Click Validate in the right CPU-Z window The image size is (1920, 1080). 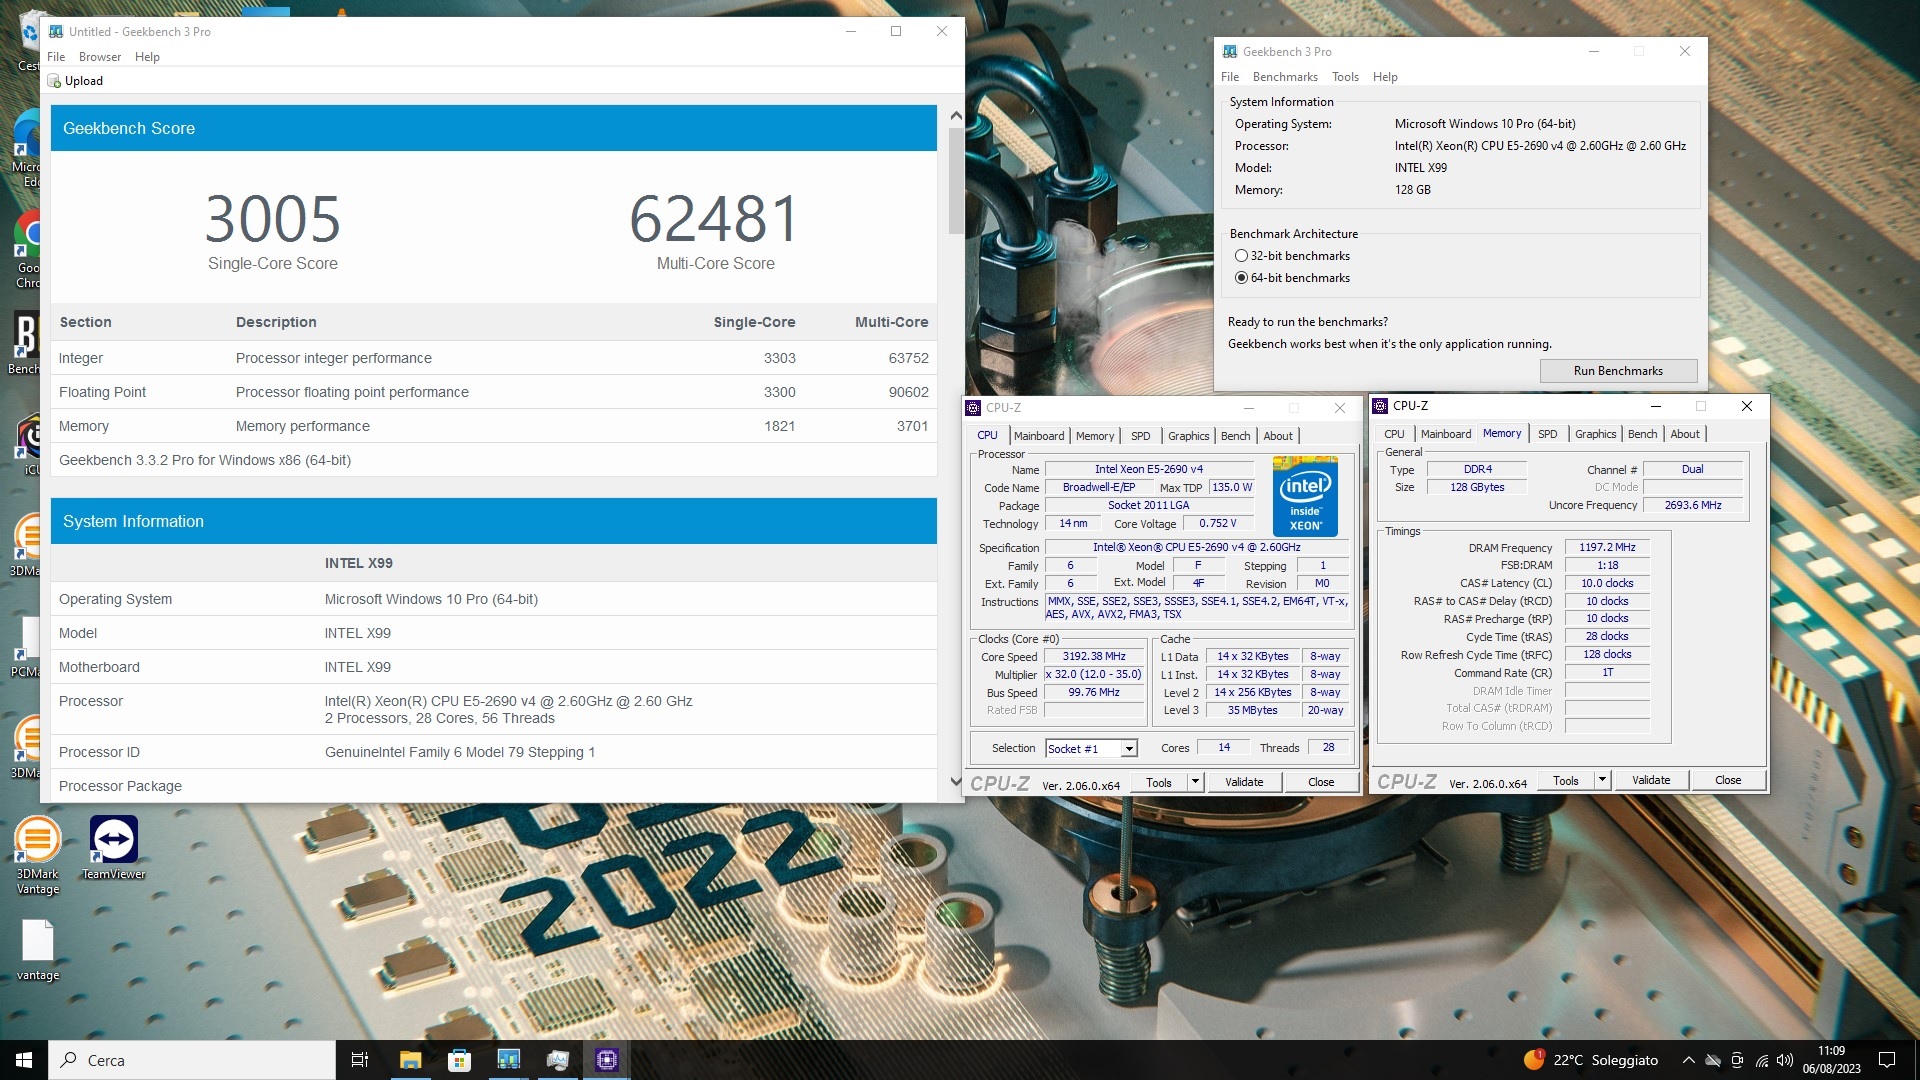click(x=1651, y=780)
